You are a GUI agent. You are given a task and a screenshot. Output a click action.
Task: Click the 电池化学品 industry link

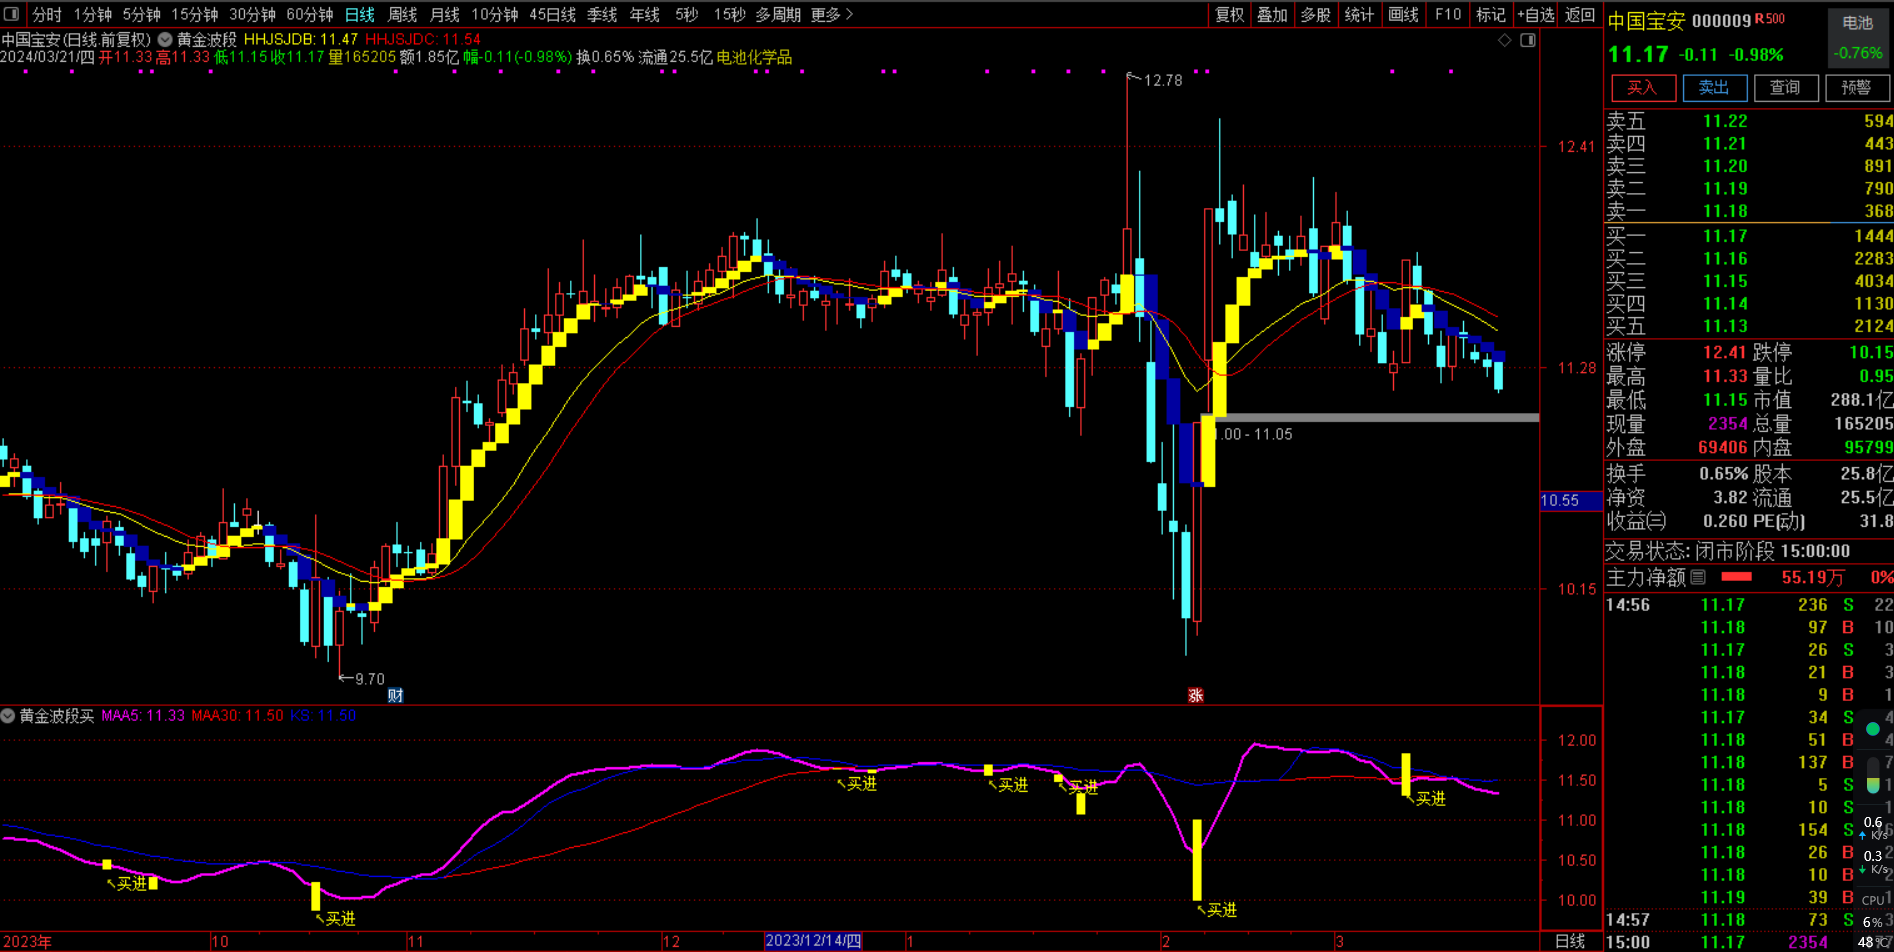point(754,57)
